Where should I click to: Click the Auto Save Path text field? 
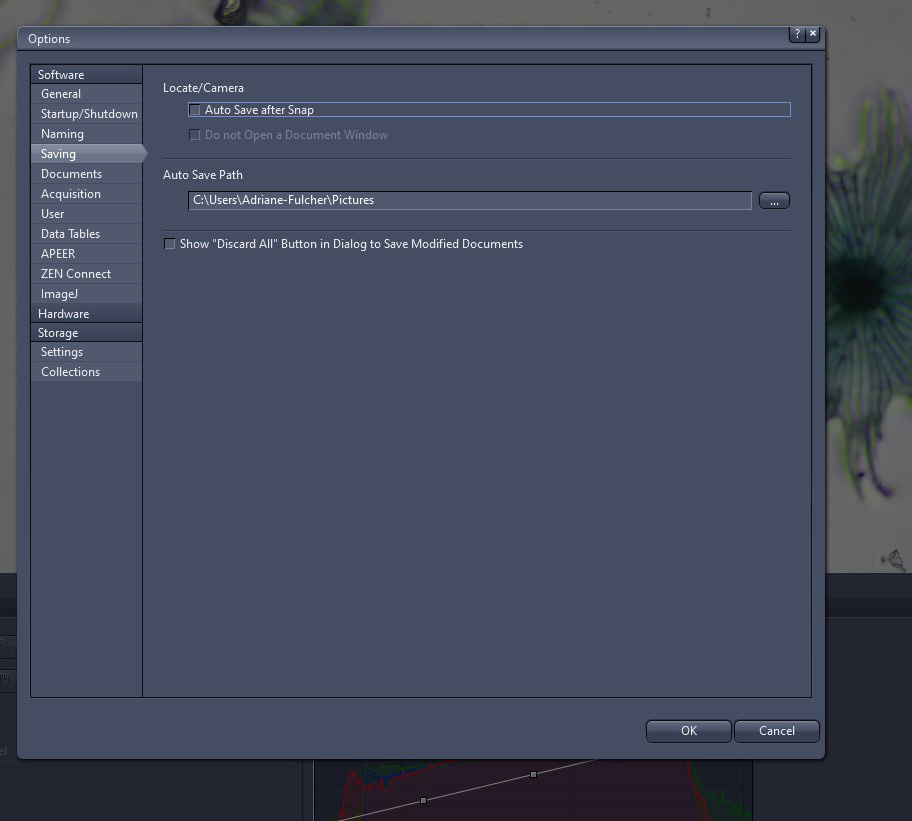[469, 200]
